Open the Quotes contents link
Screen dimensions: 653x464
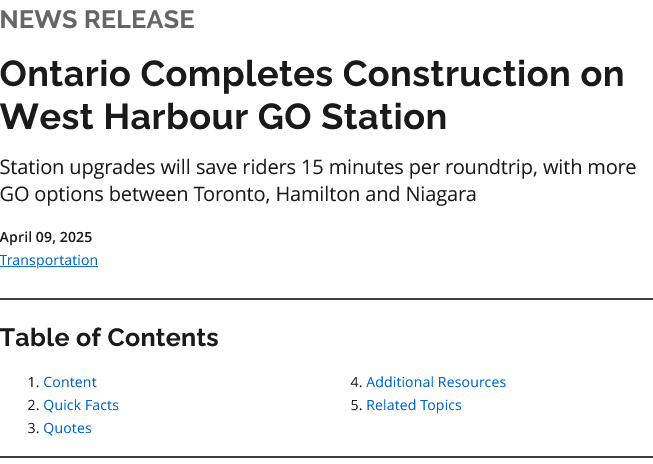(x=67, y=428)
